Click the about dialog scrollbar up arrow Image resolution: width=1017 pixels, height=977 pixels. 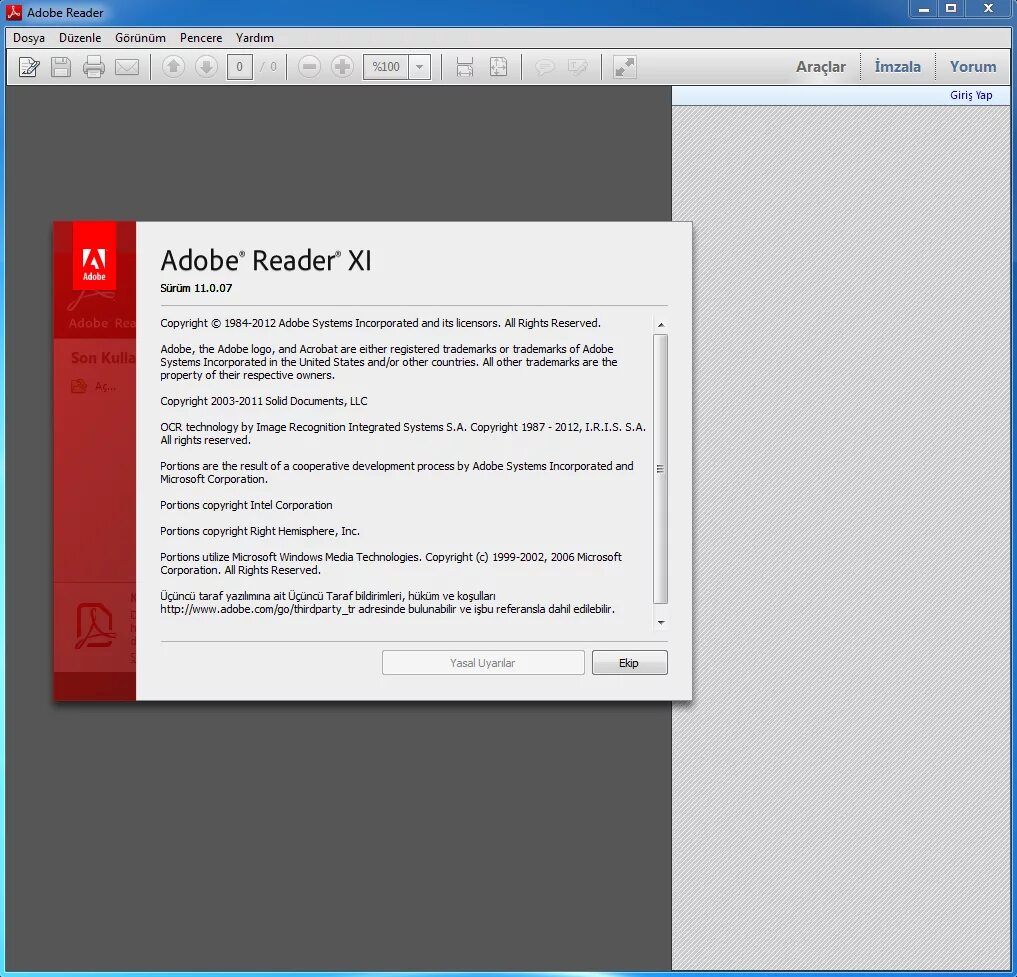coord(661,325)
